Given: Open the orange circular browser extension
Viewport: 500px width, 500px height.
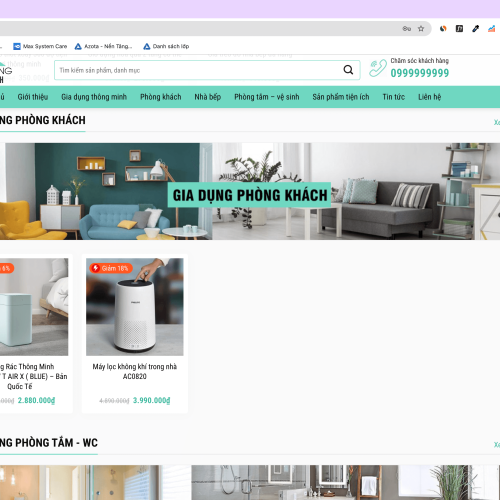Looking at the screenshot, I should 443,29.
